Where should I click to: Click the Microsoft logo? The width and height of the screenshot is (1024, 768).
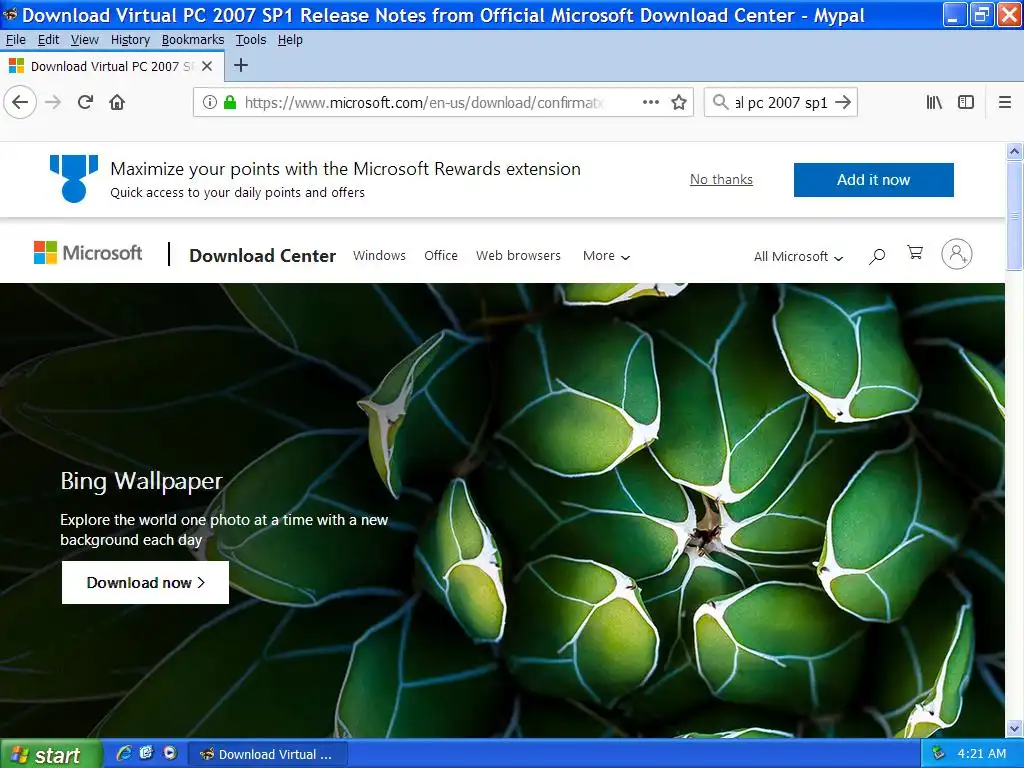pos(88,253)
